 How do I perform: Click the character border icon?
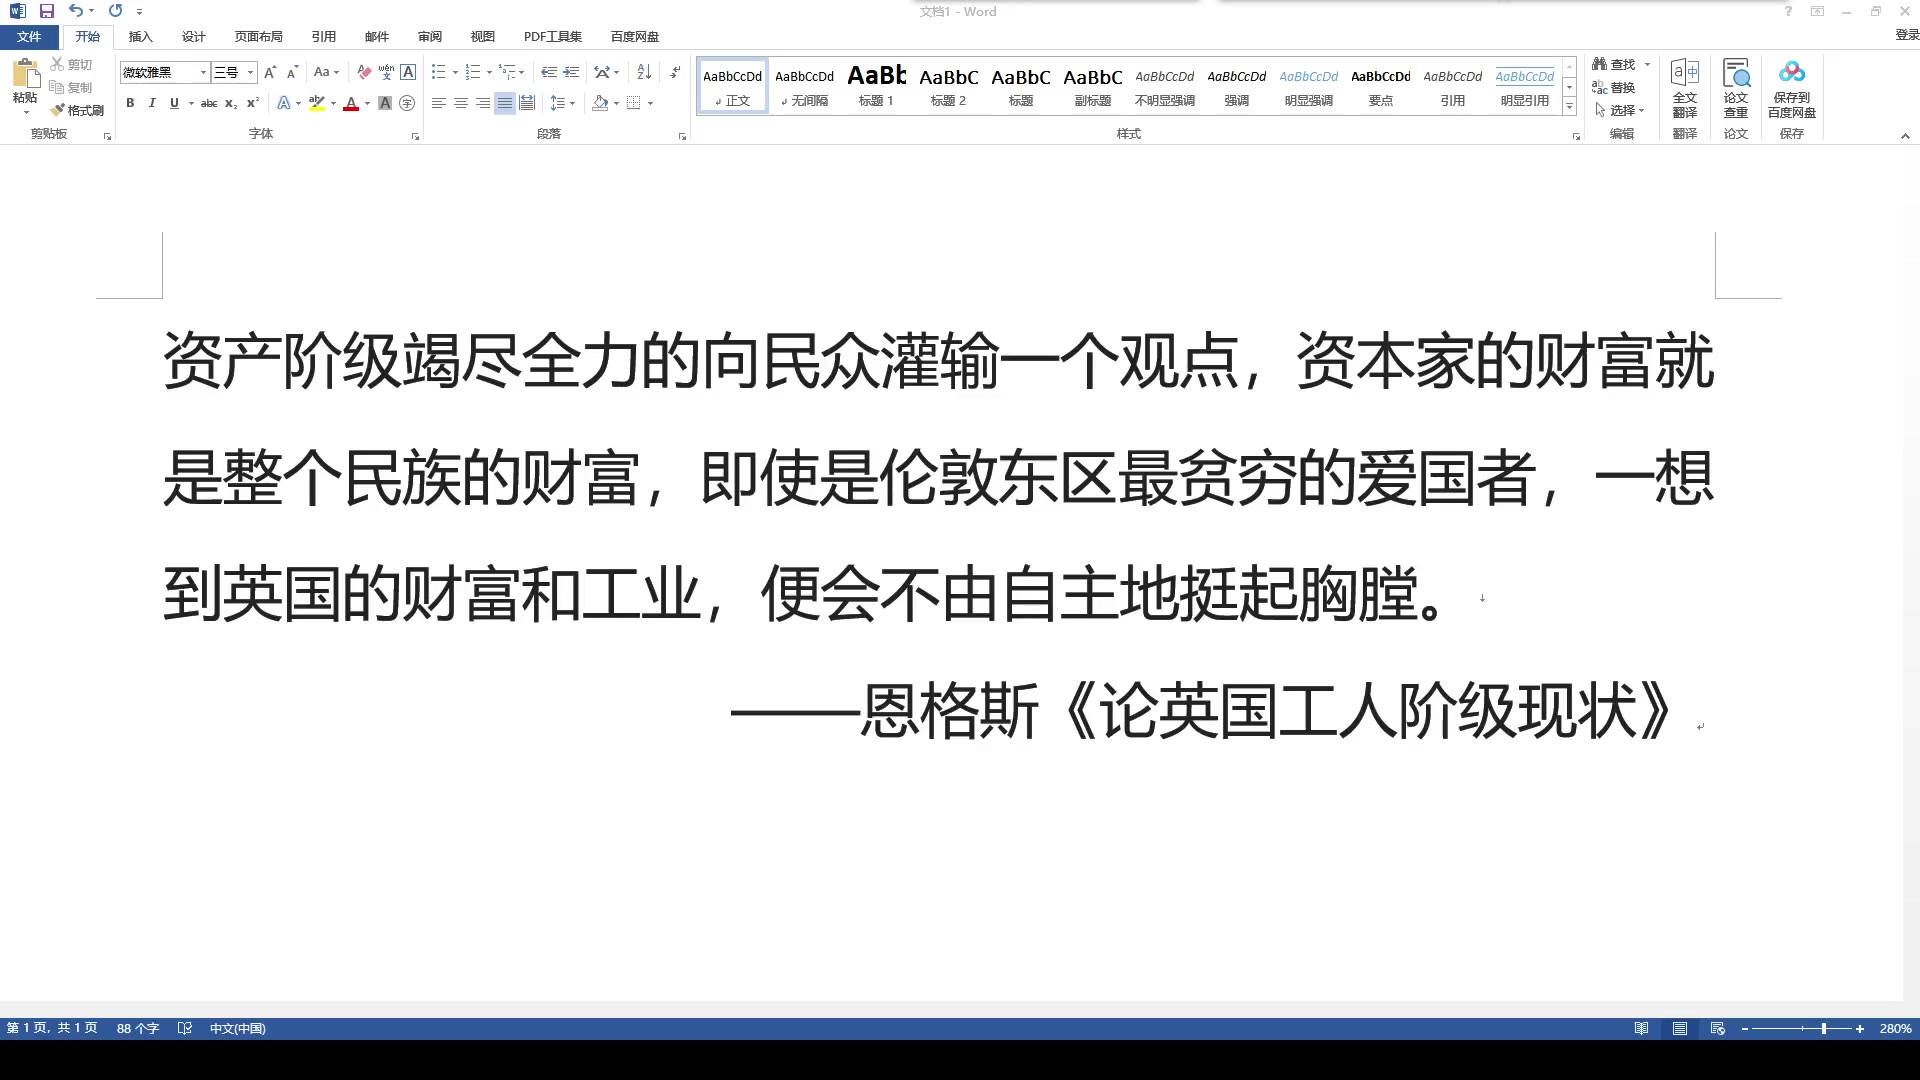click(408, 72)
